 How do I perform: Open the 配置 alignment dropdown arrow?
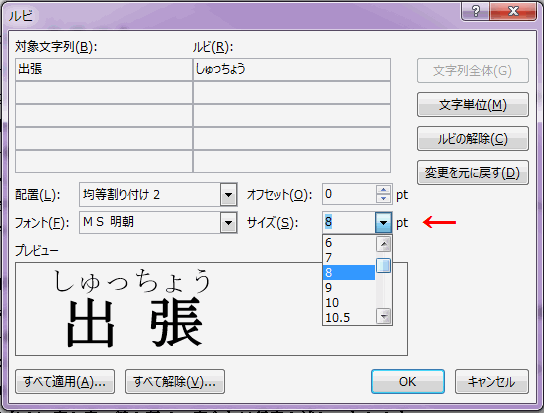(228, 195)
